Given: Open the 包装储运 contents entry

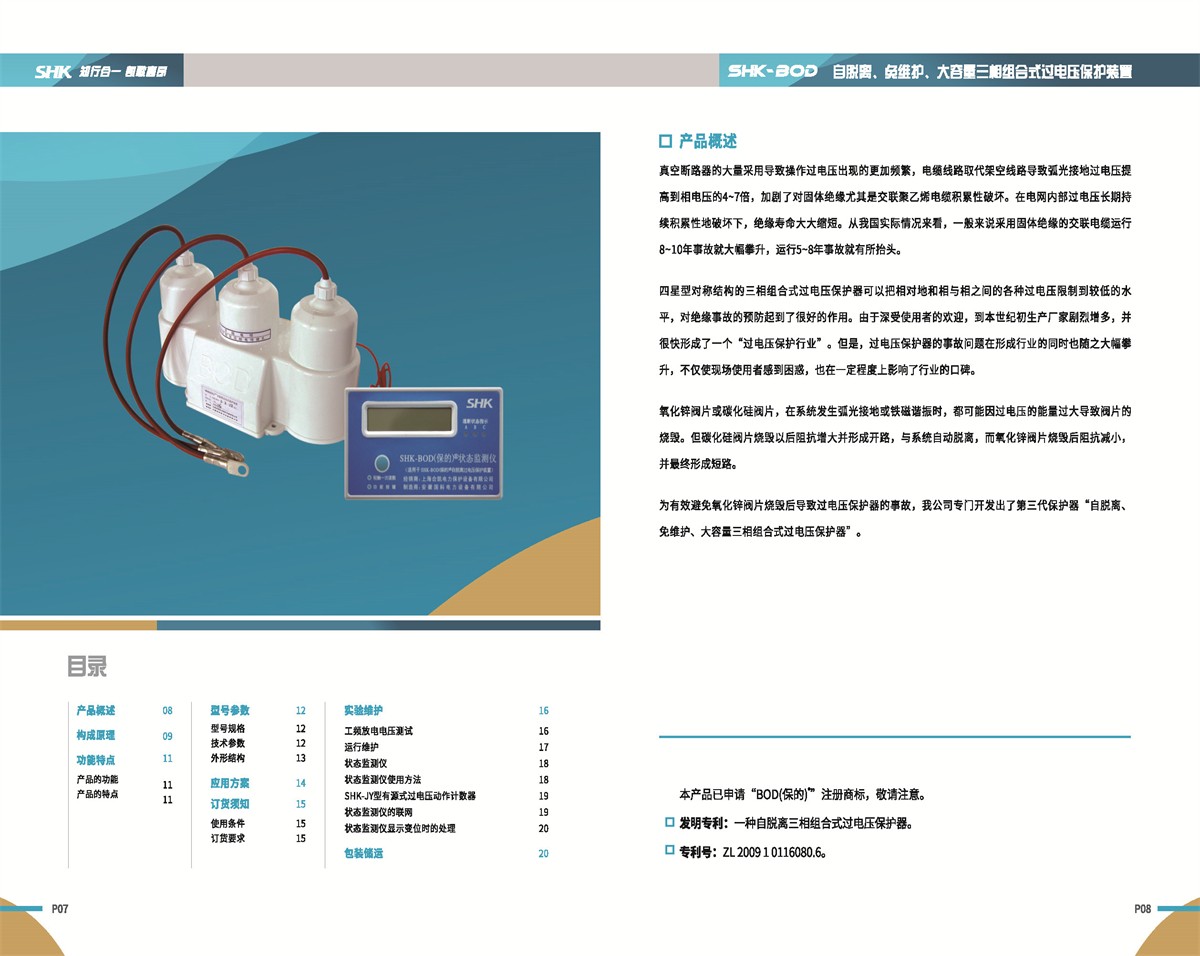Looking at the screenshot, I should pos(364,854).
